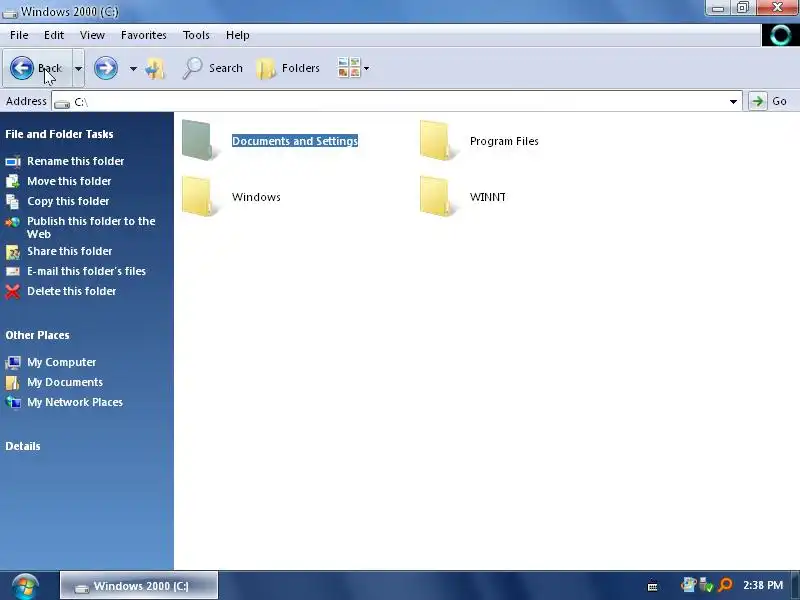Expand the Views dropdown arrow
The image size is (800, 600).
366,68
